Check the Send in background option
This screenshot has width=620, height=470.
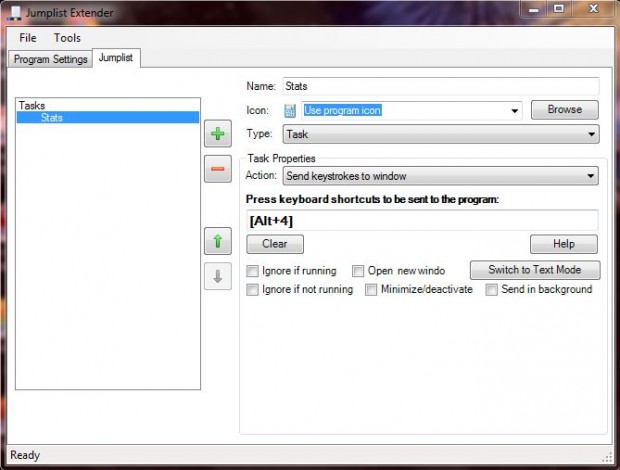point(492,290)
